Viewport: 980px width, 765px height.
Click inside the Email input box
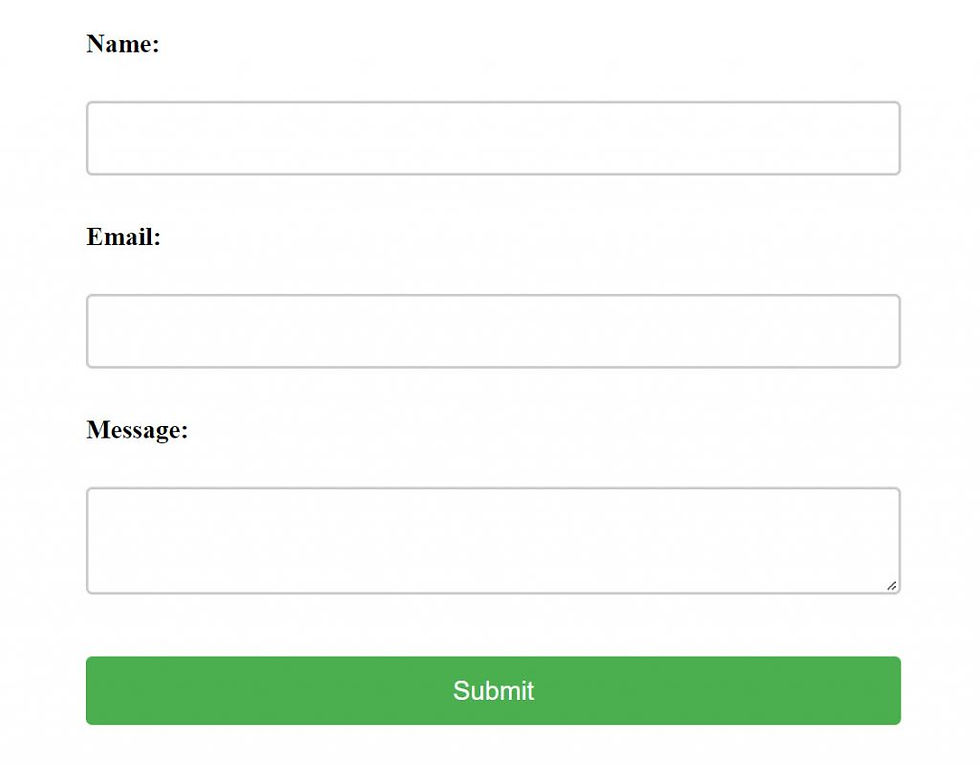pyautogui.click(x=493, y=331)
